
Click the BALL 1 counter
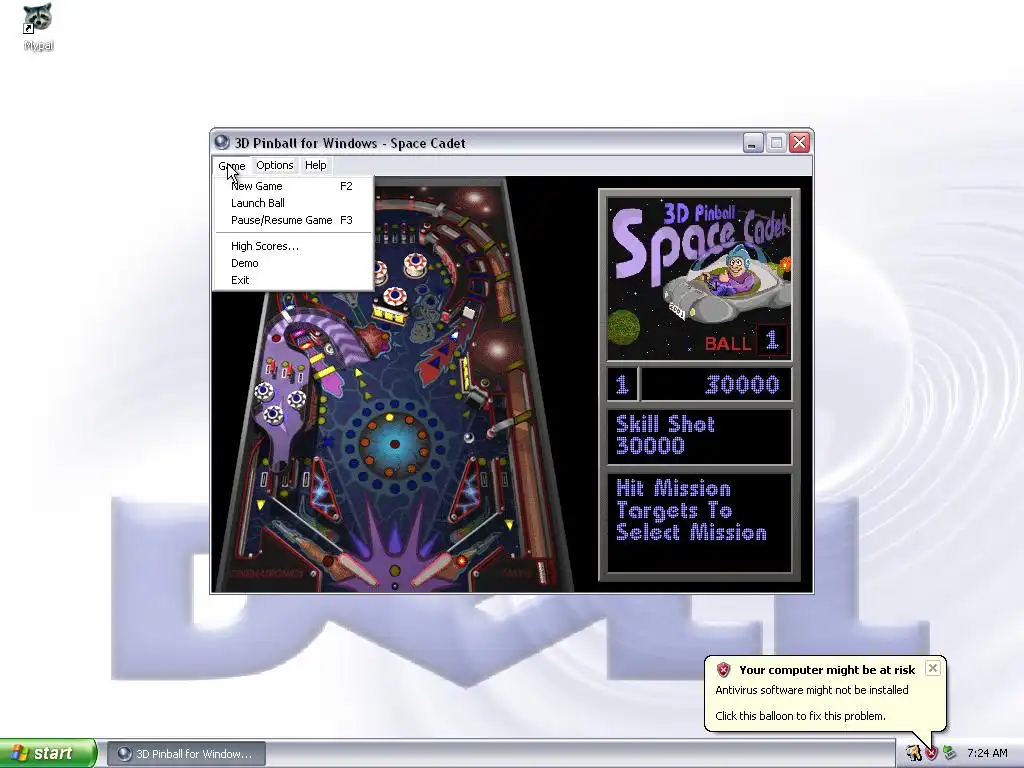coord(745,342)
